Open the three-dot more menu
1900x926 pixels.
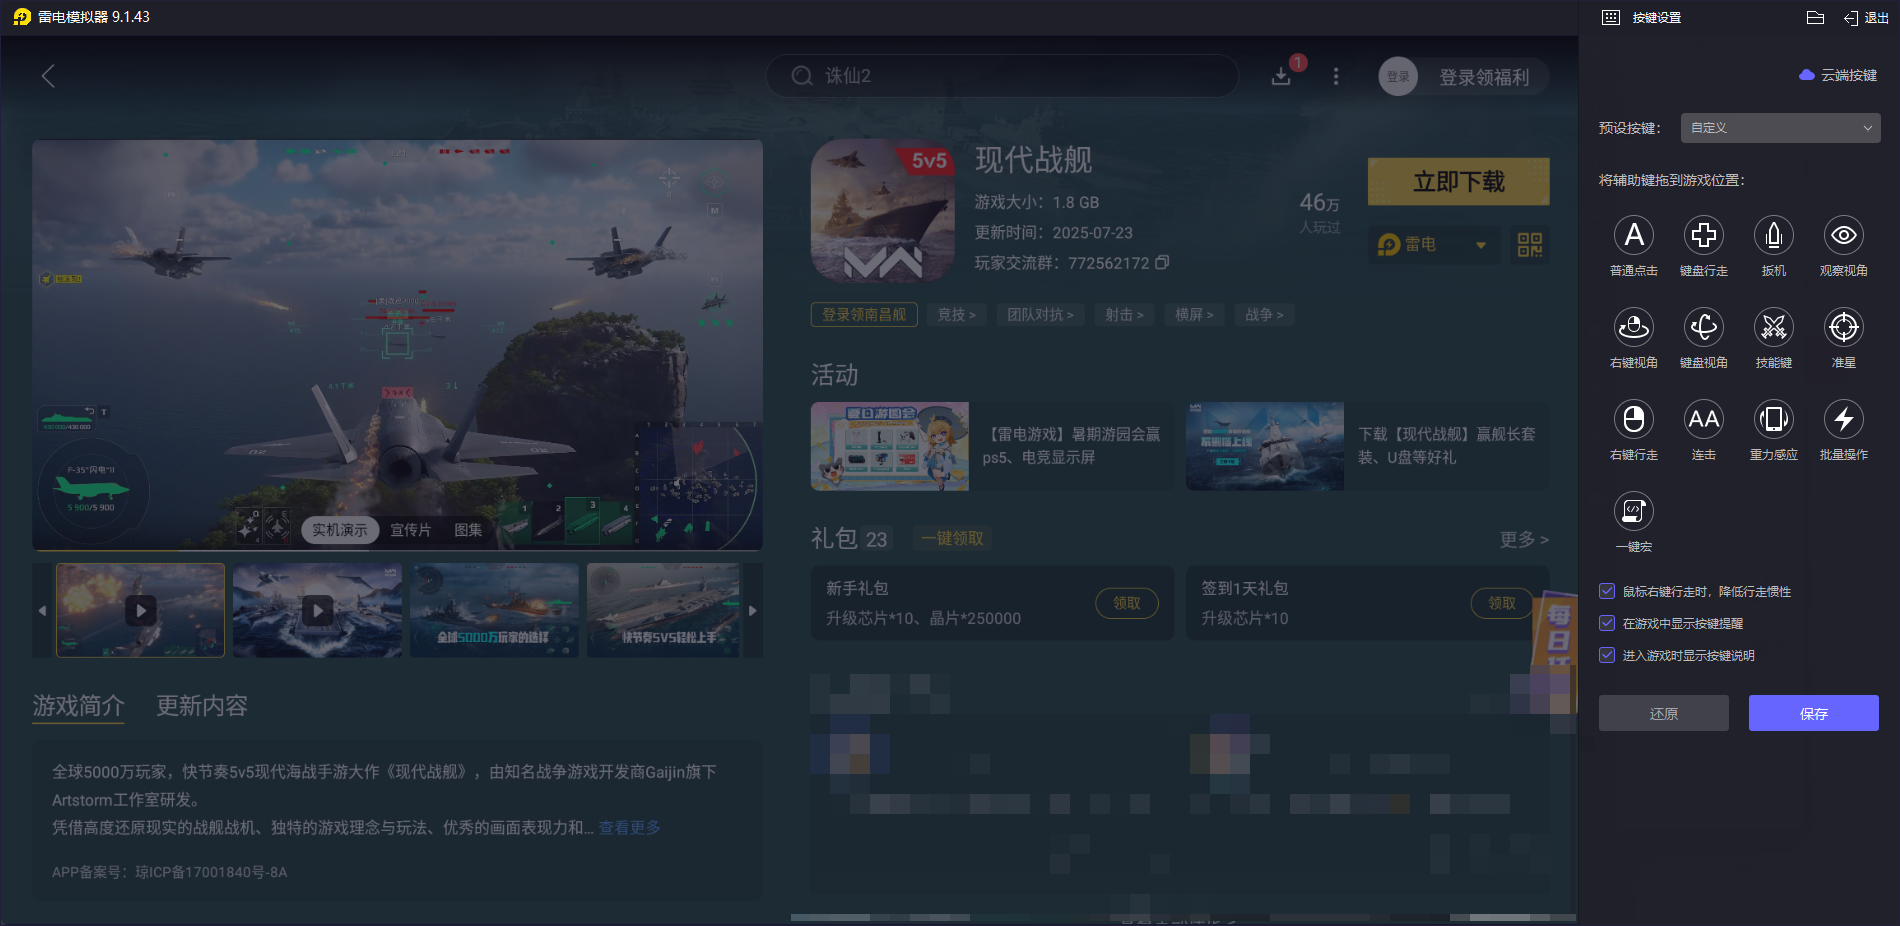(x=1336, y=76)
